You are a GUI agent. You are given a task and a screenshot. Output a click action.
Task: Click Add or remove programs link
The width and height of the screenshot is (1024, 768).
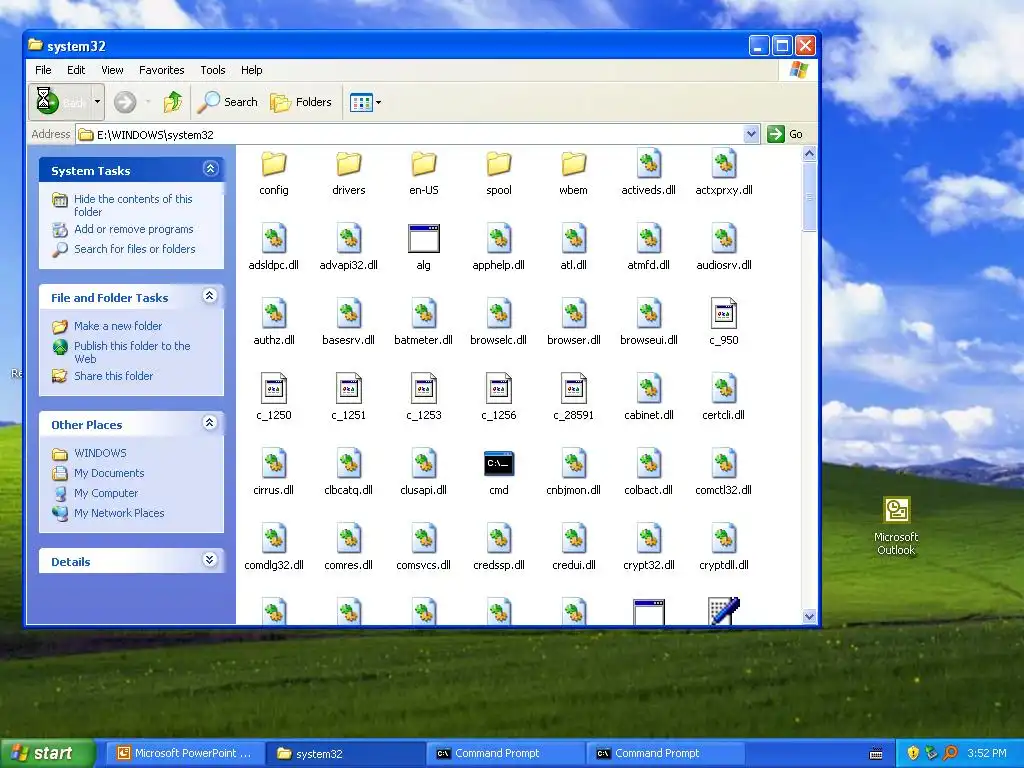pyautogui.click(x=134, y=229)
